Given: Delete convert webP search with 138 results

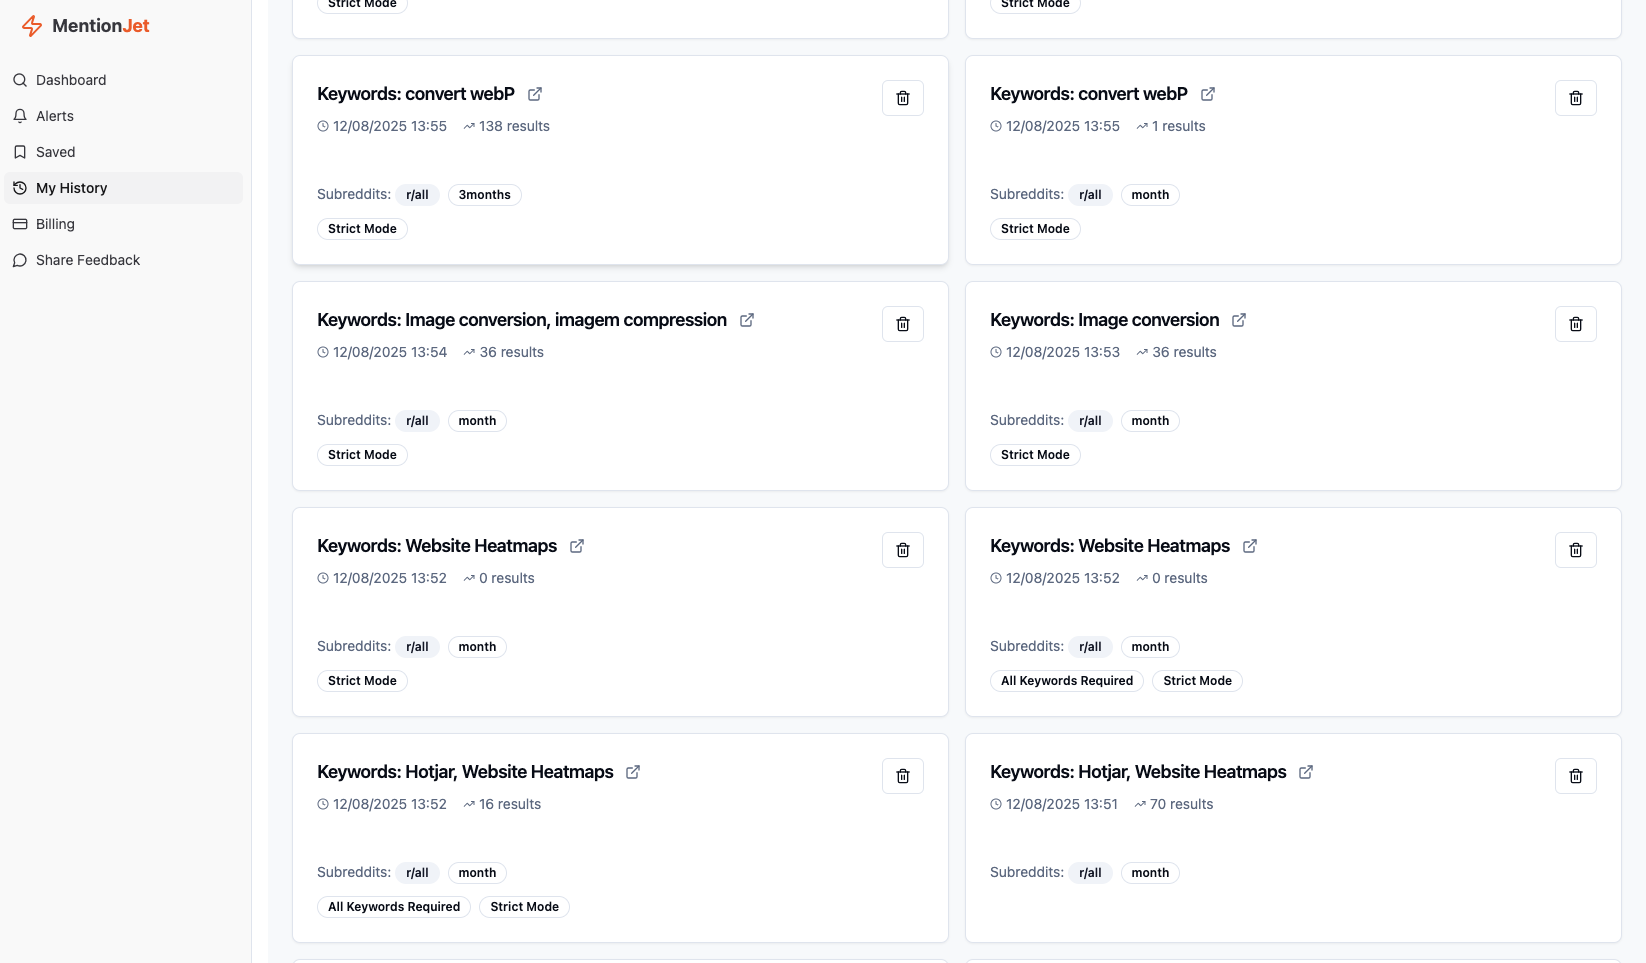Looking at the screenshot, I should click(x=903, y=98).
